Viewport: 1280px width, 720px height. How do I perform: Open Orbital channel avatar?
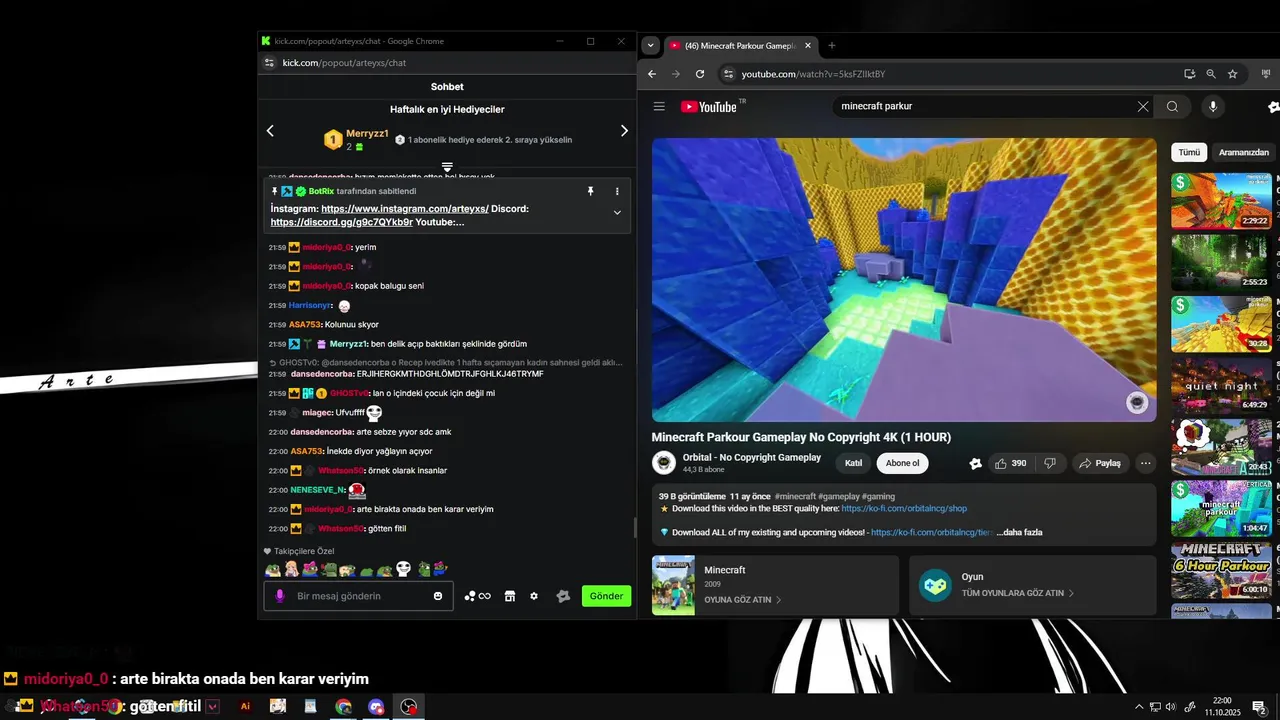pos(664,463)
